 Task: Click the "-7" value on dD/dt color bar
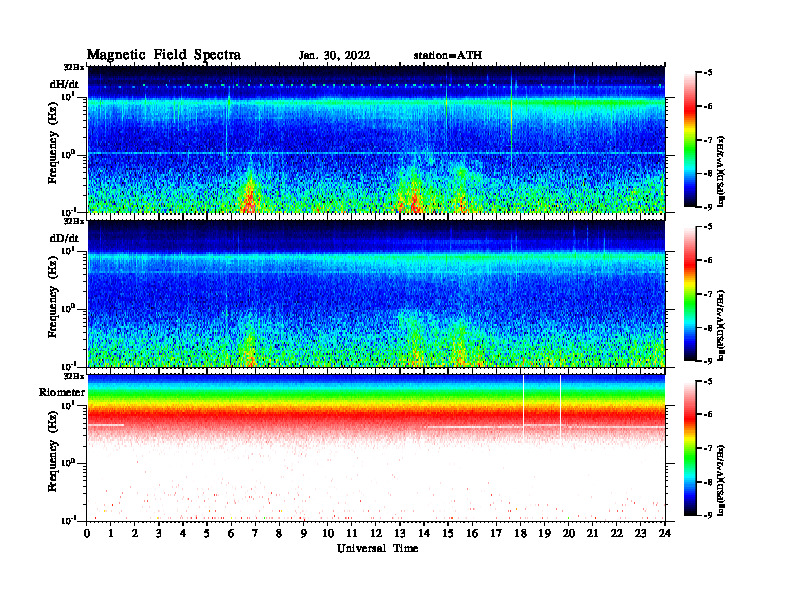708,294
